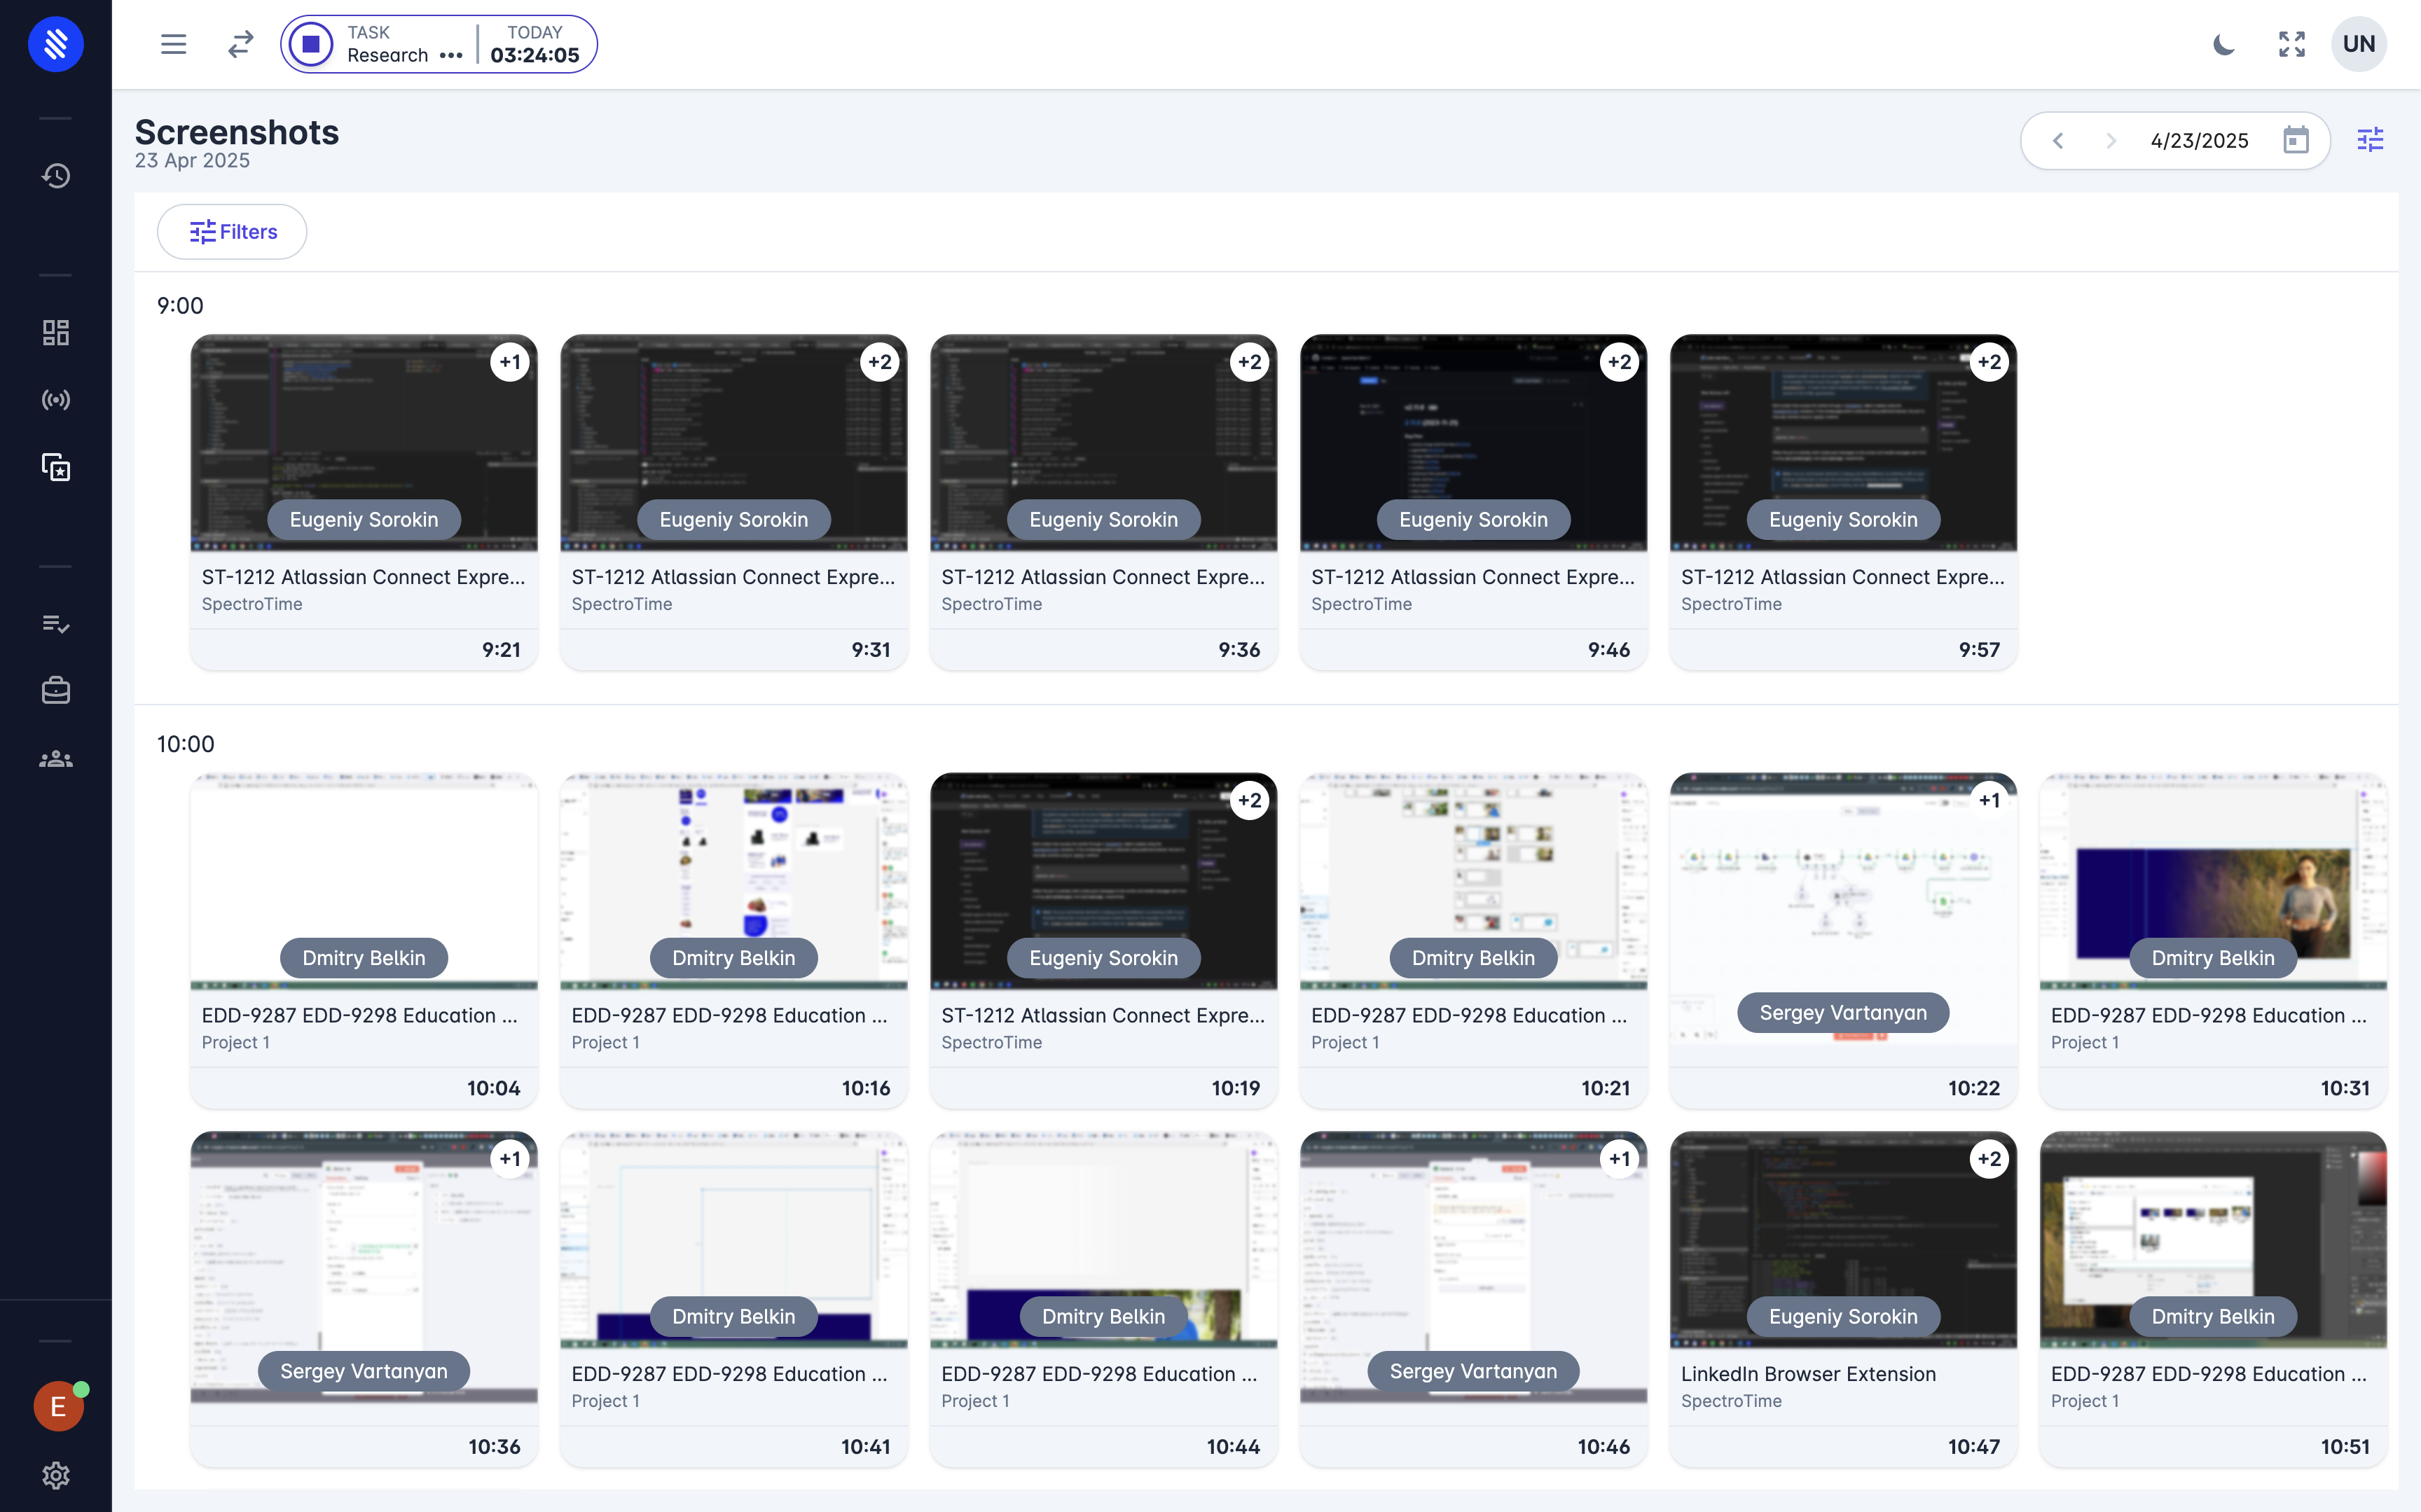Open the hamburger menu in the top bar
Image resolution: width=2421 pixels, height=1512 pixels.
tap(173, 44)
